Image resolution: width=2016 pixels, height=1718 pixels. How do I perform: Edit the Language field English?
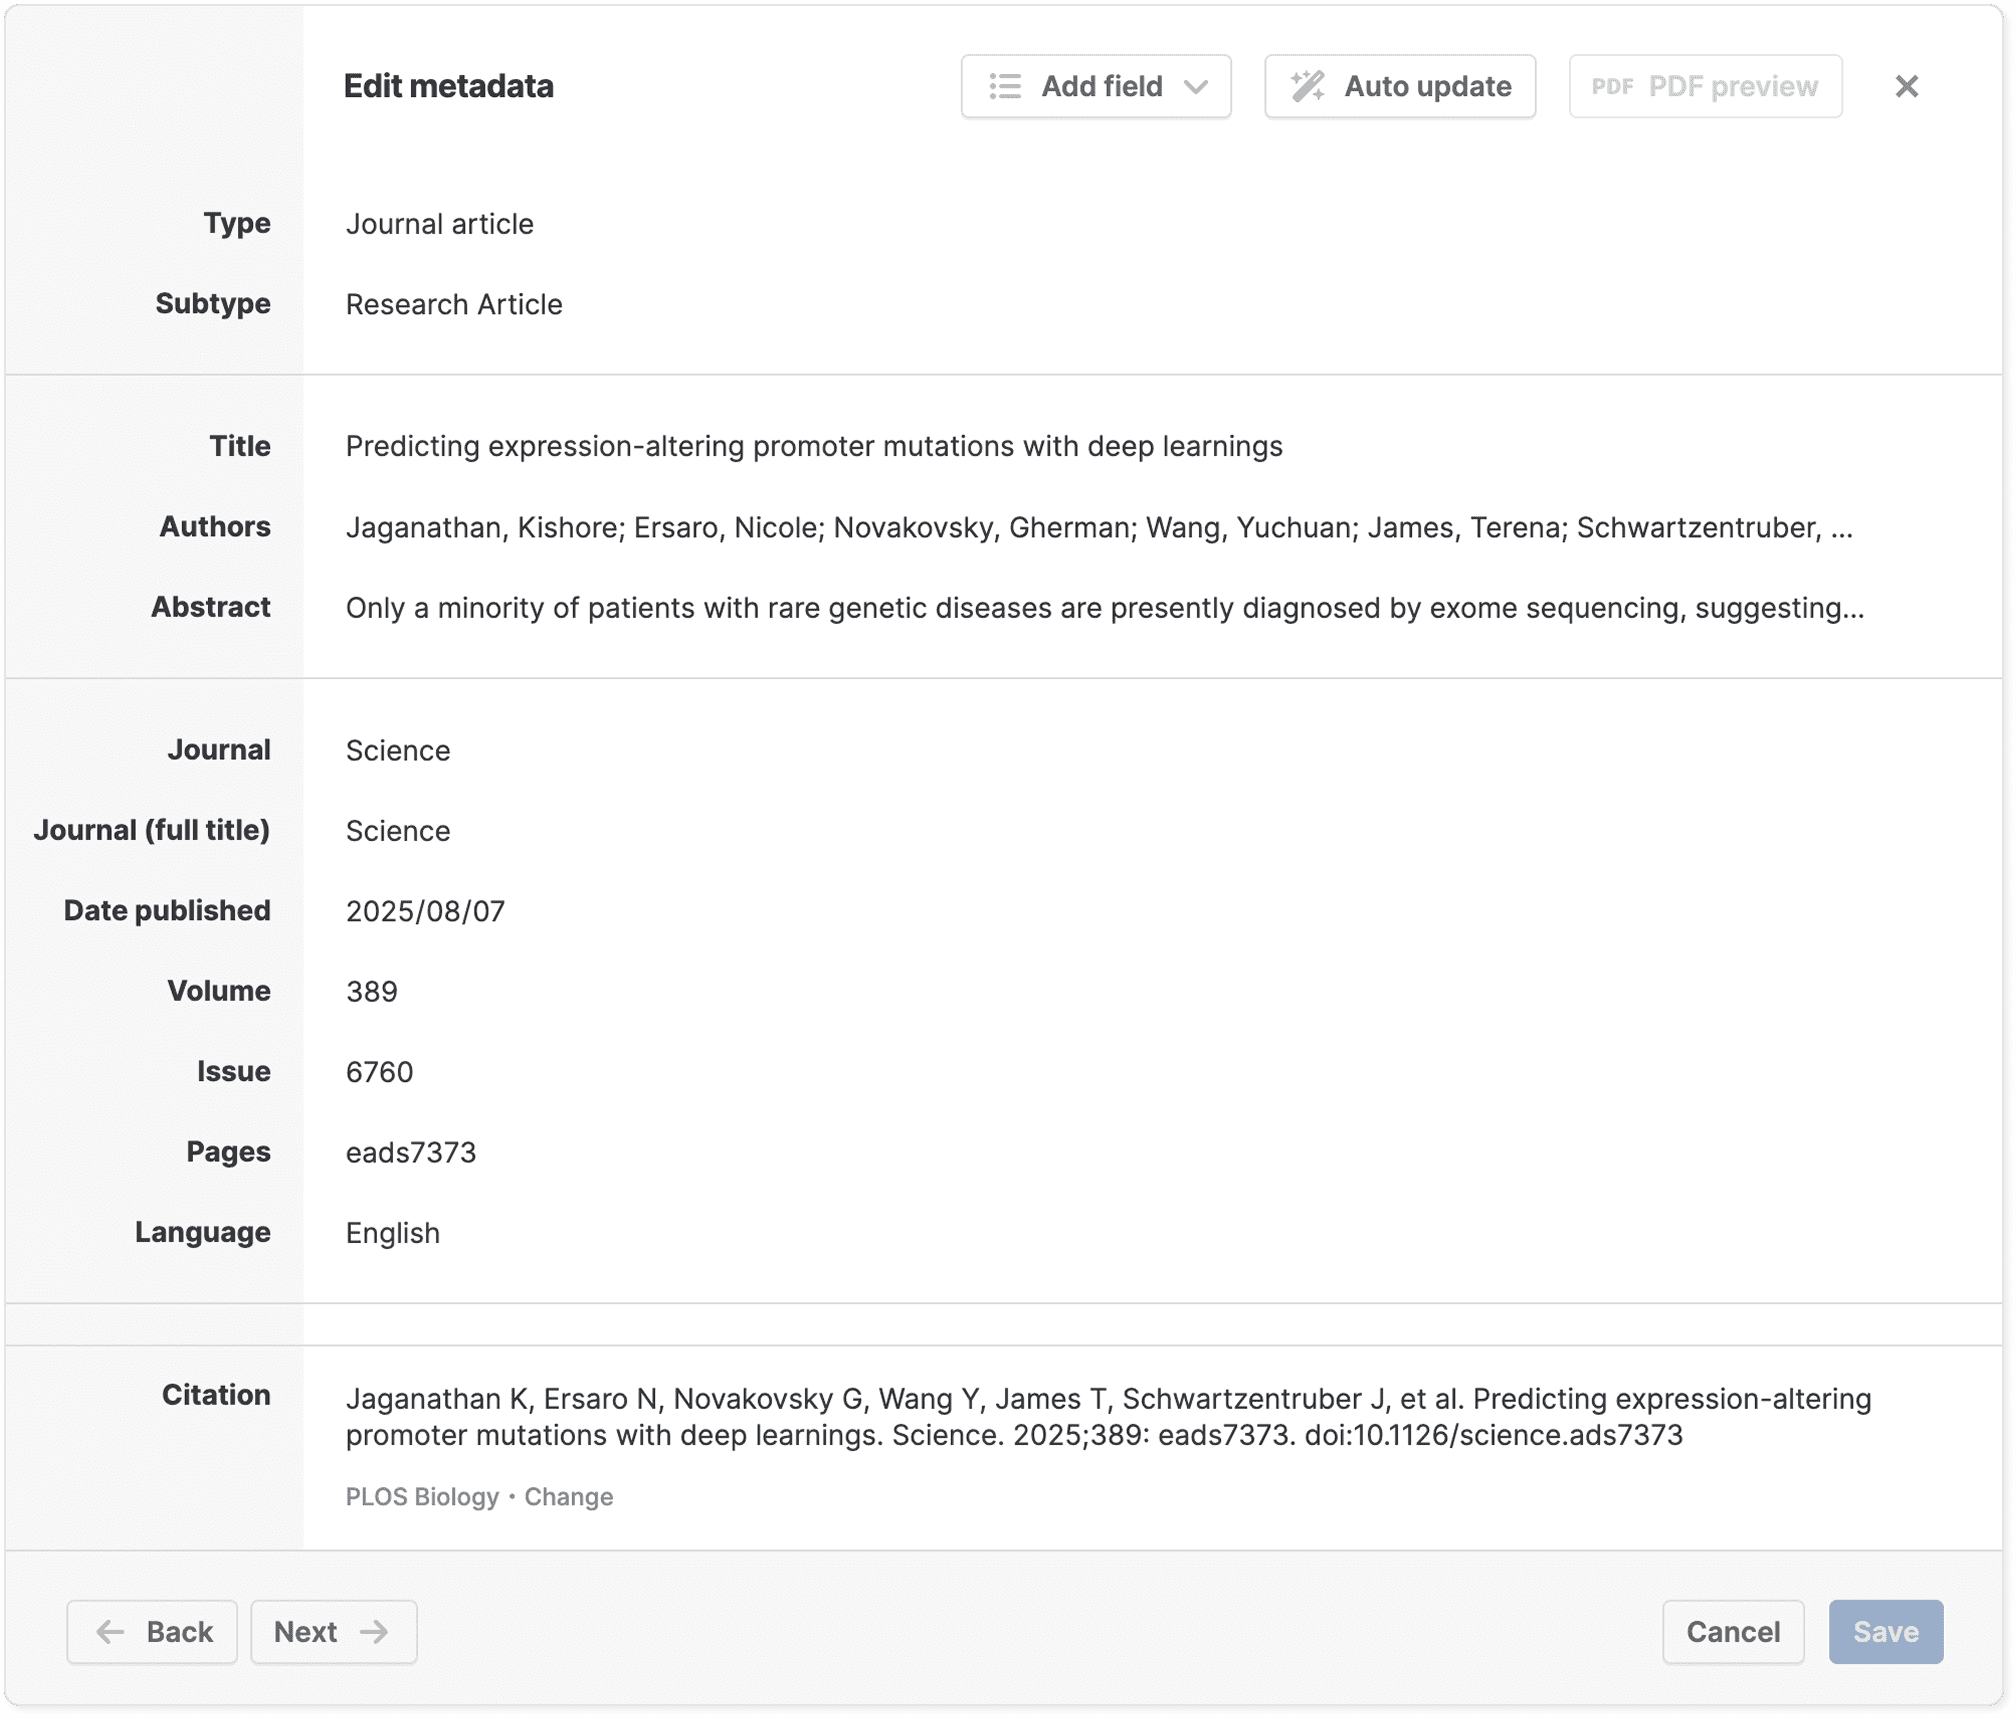tap(393, 1233)
